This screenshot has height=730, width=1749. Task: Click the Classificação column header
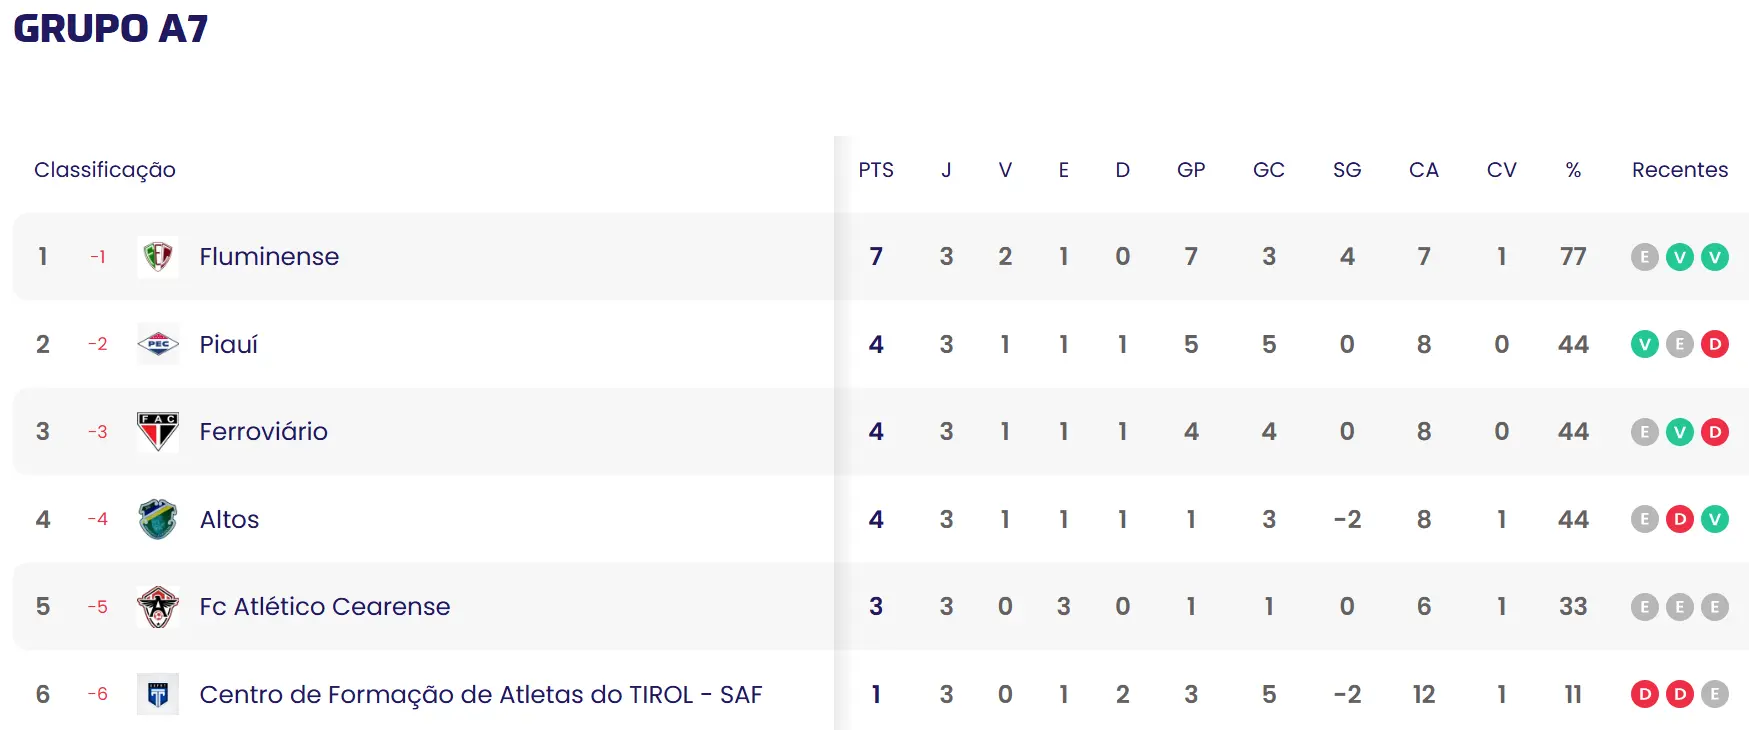click(105, 170)
